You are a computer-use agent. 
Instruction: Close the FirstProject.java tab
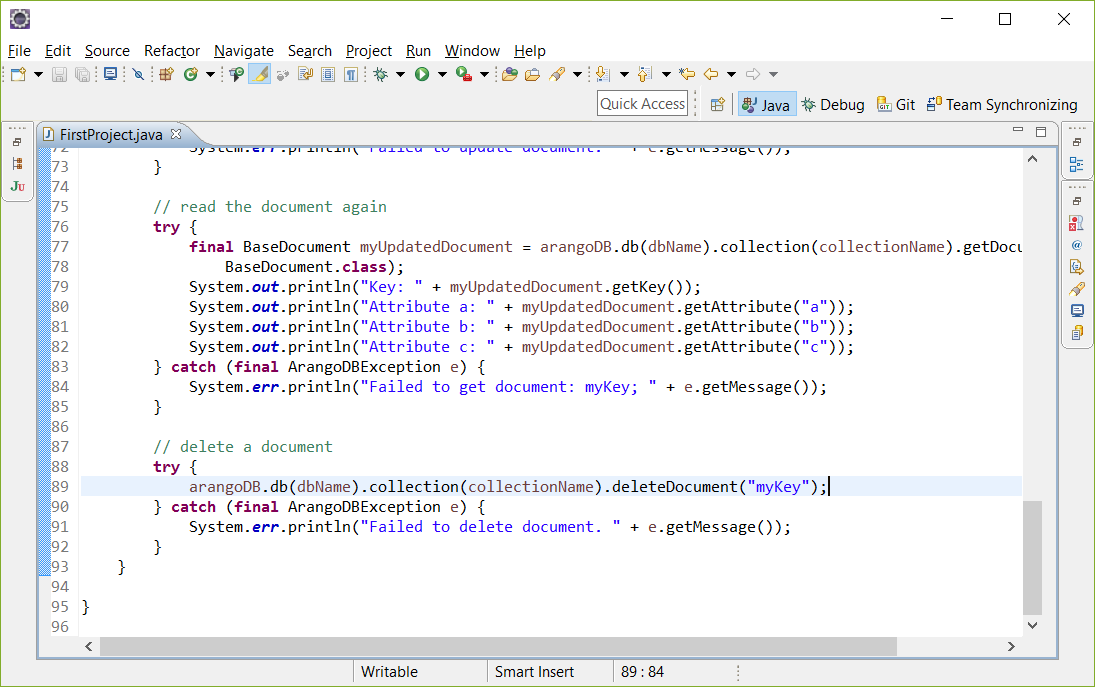click(x=176, y=133)
